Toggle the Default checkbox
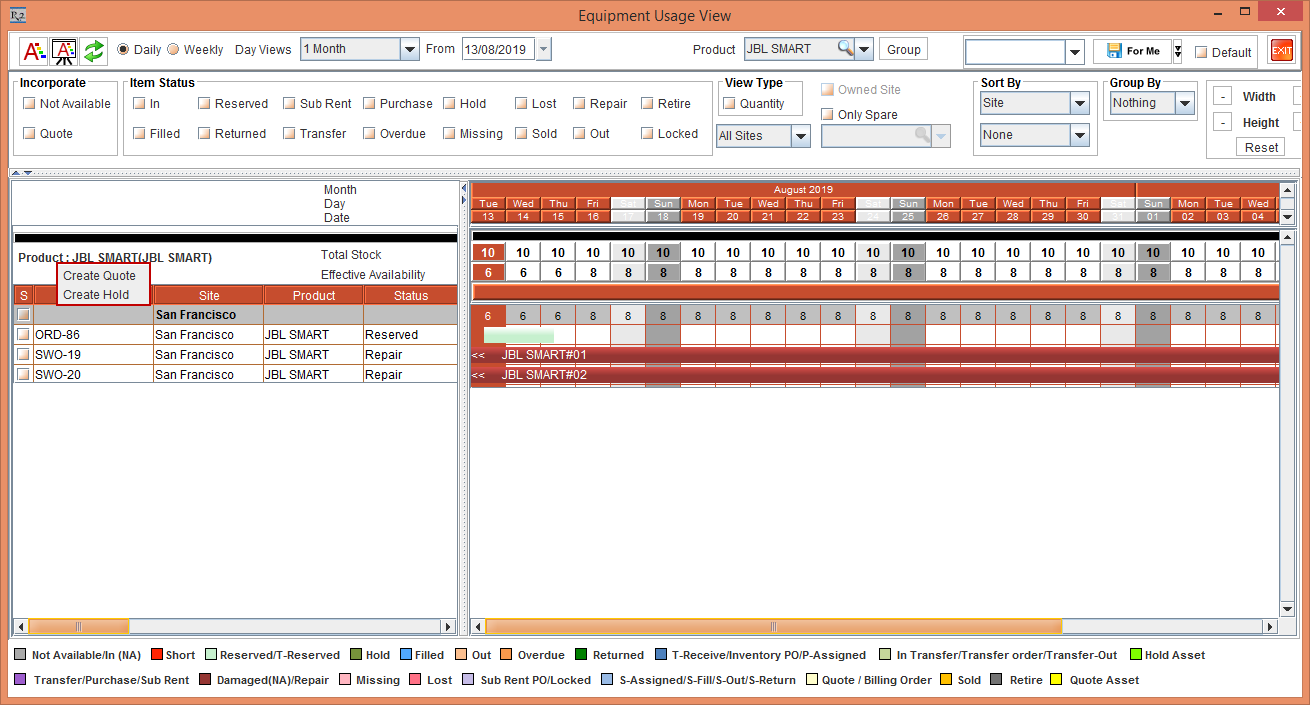The height and width of the screenshot is (705, 1310). [x=1201, y=52]
